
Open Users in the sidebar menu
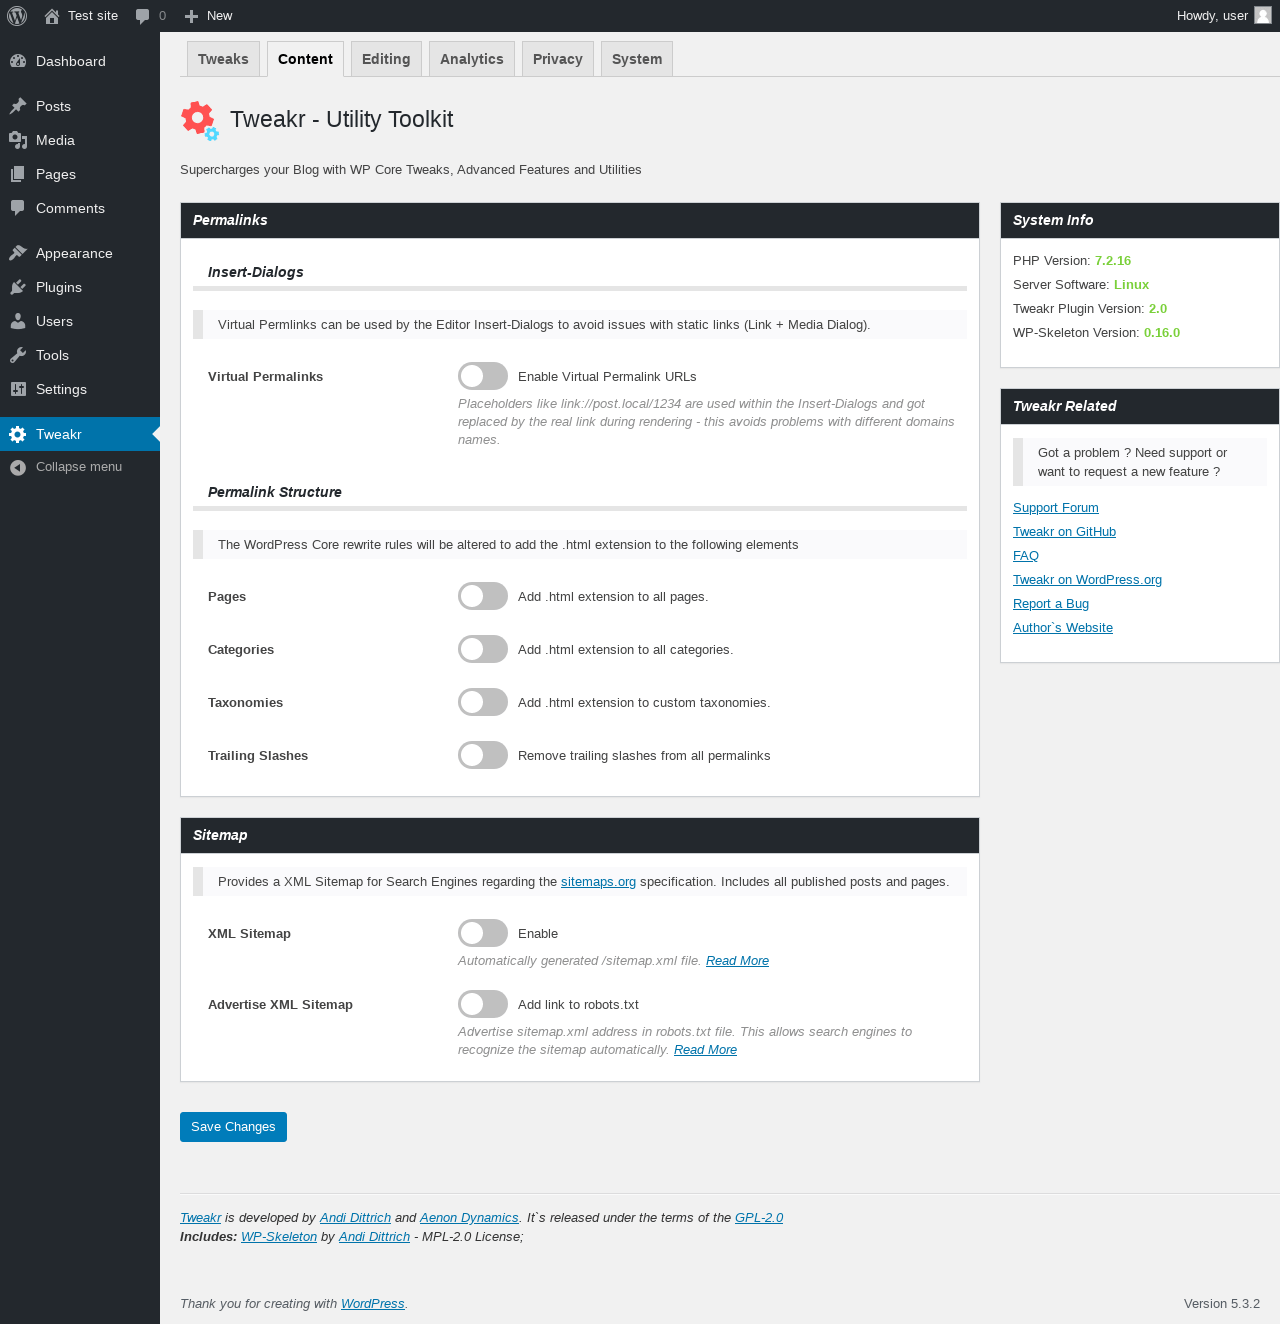point(80,321)
